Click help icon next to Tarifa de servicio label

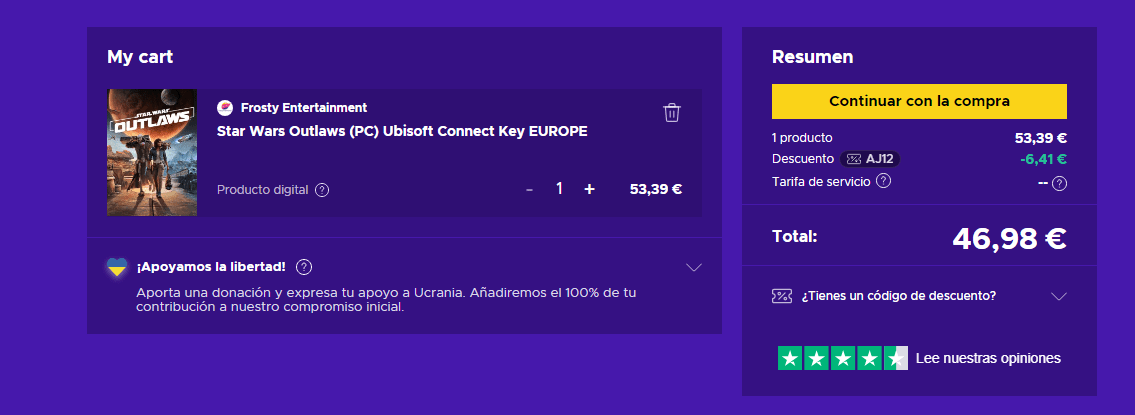[883, 181]
